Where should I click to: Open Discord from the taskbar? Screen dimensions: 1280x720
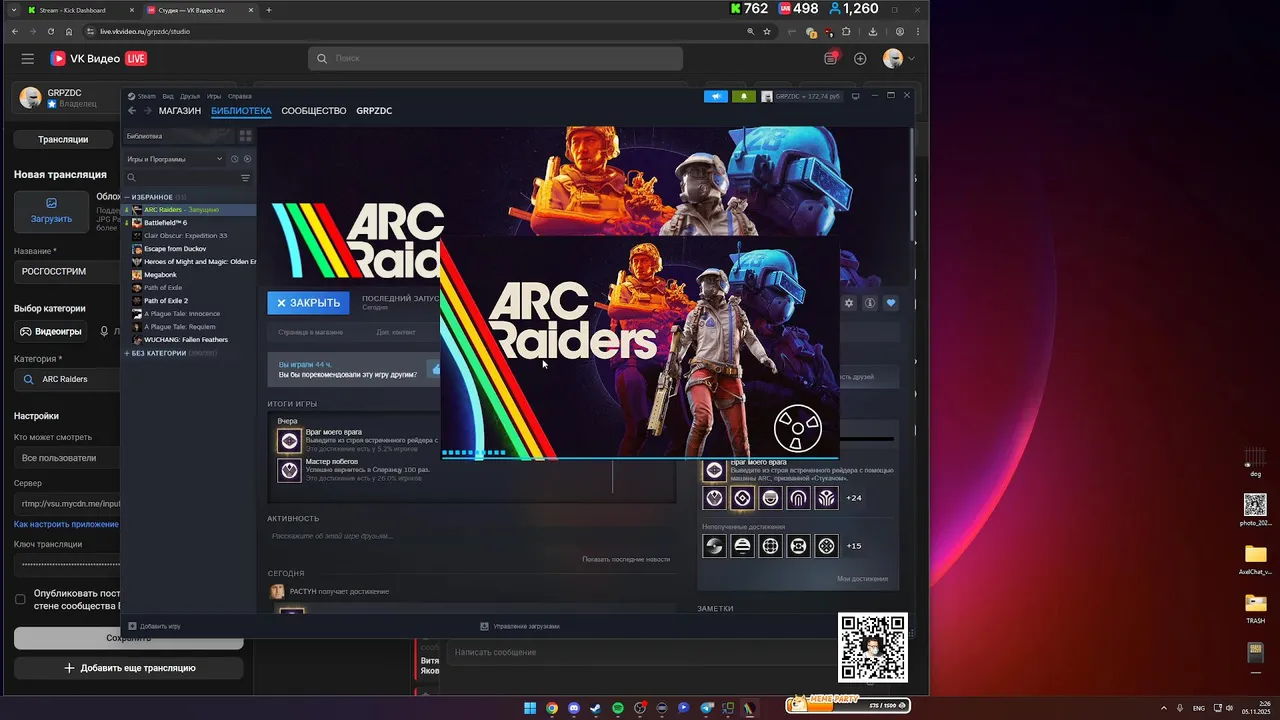tap(574, 708)
